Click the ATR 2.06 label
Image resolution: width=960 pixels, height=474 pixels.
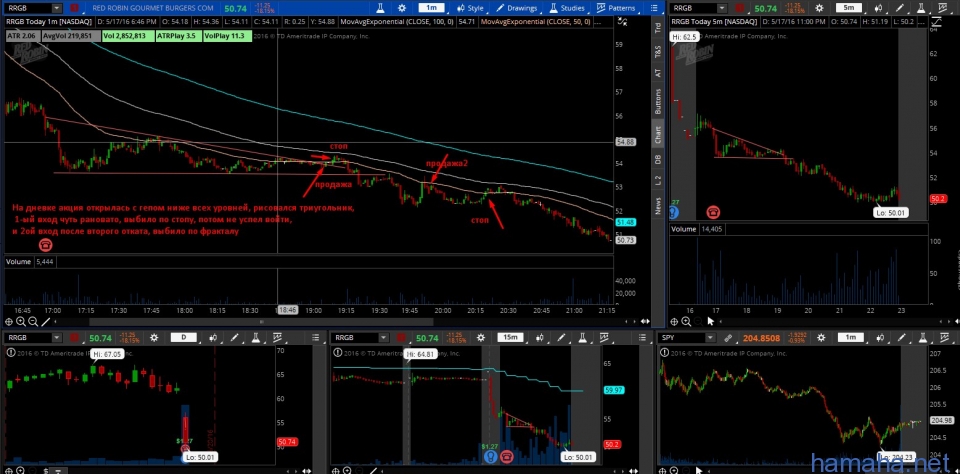point(23,36)
